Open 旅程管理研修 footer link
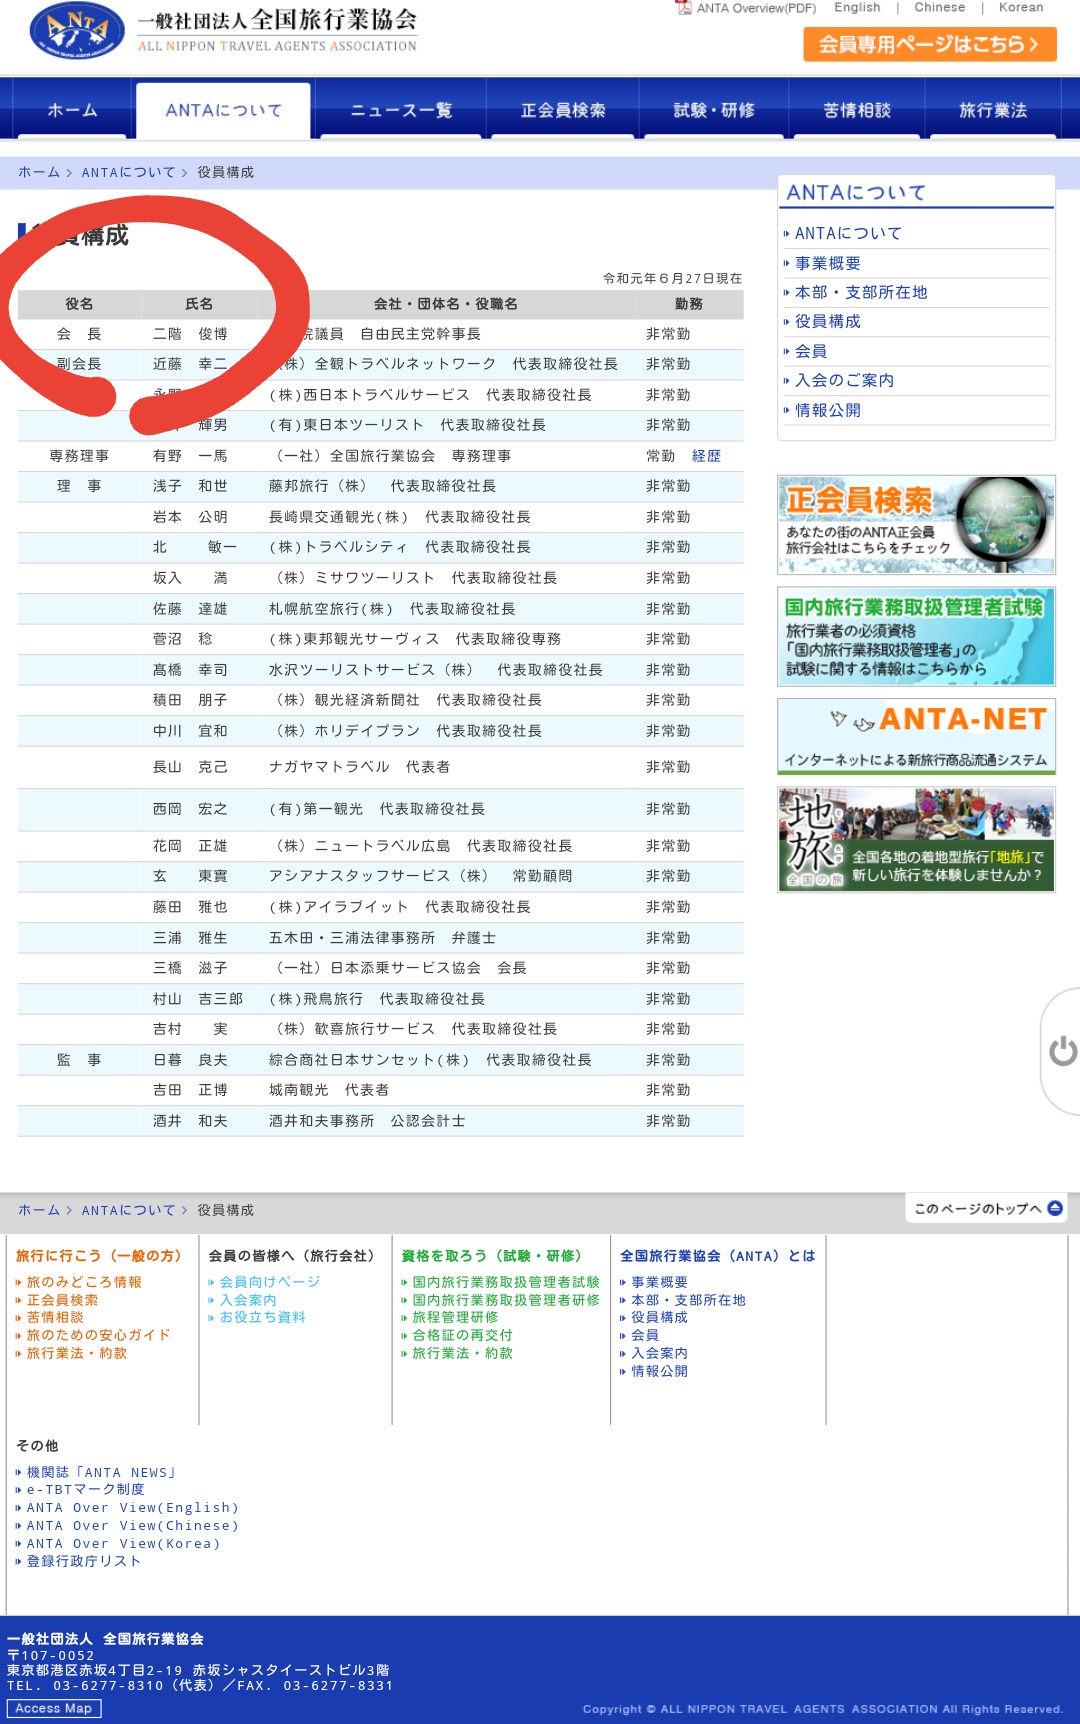 pyautogui.click(x=455, y=1317)
